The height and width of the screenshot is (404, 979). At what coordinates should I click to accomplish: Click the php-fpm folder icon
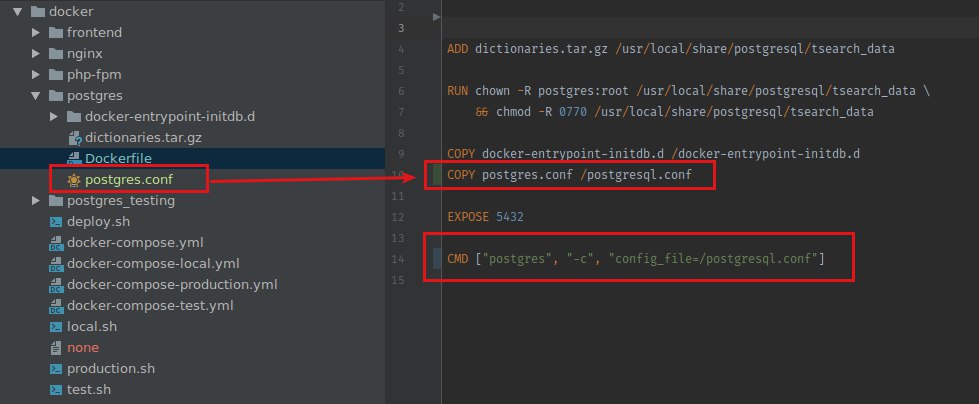click(56, 75)
